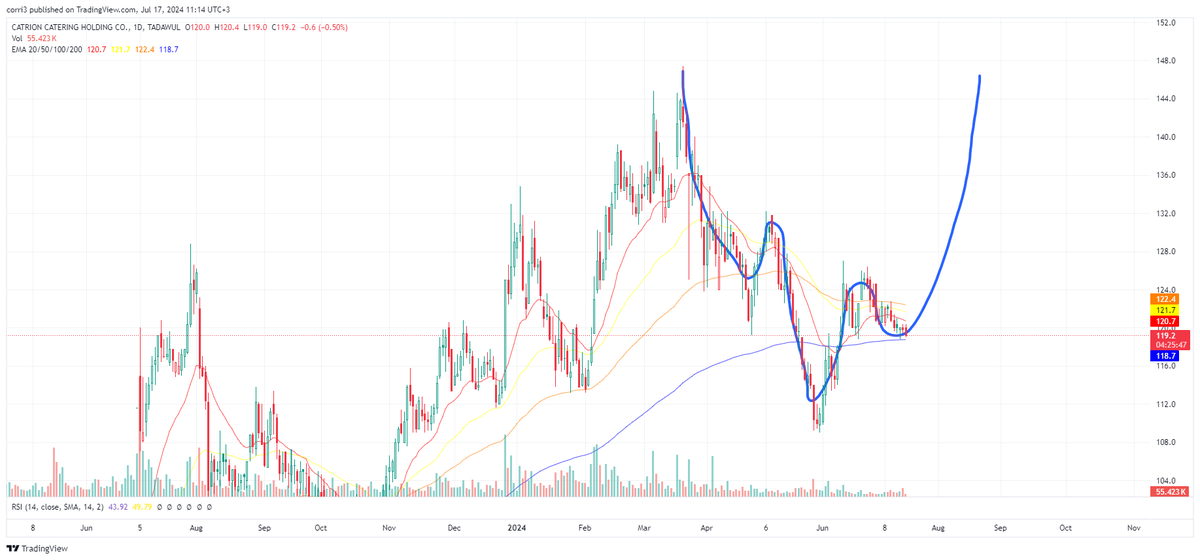Click the 112.0 price scale label

[x=1167, y=405]
